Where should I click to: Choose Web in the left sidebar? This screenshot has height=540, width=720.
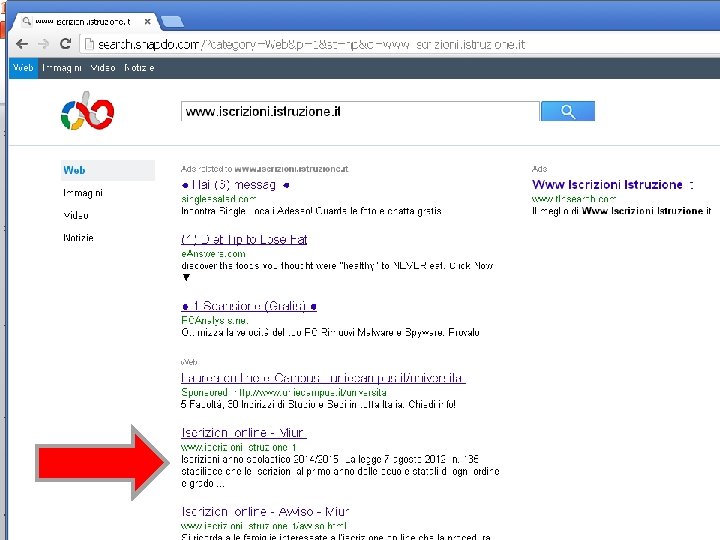[x=108, y=170]
